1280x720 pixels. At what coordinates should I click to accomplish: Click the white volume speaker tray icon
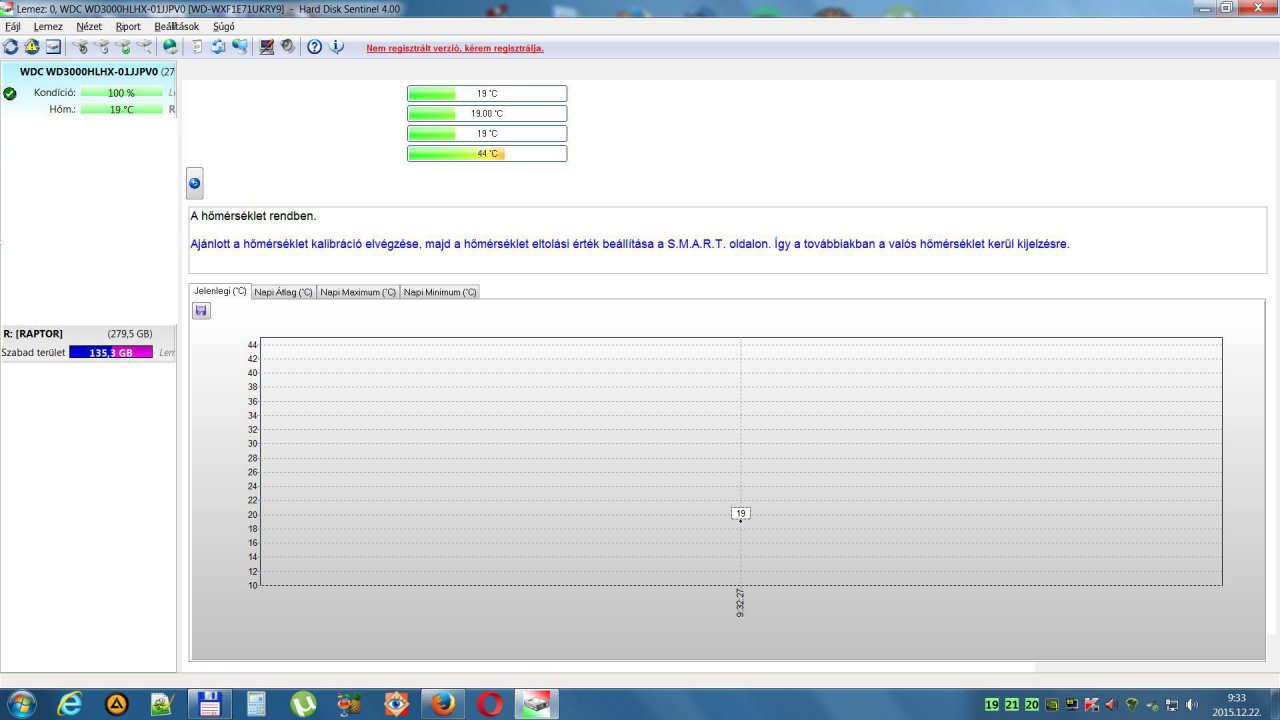pyautogui.click(x=1191, y=705)
